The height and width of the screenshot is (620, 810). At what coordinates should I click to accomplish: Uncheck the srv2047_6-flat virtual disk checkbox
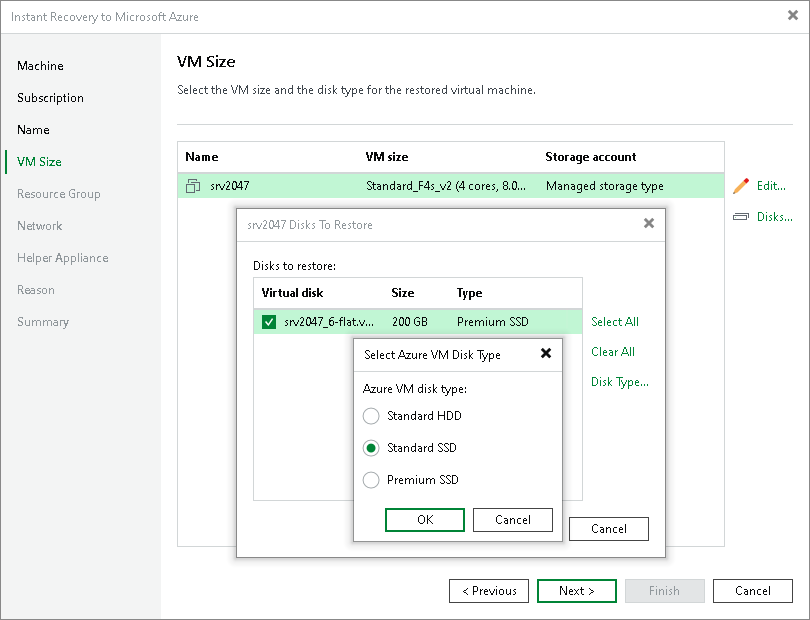269,322
